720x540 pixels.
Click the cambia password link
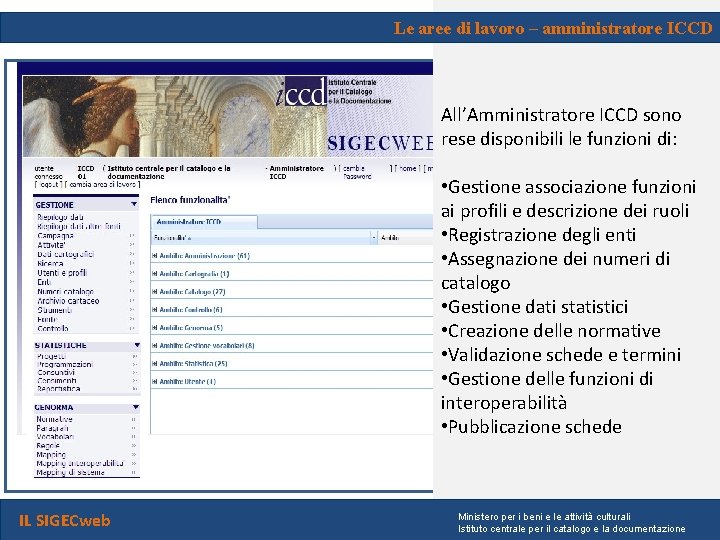point(355,172)
